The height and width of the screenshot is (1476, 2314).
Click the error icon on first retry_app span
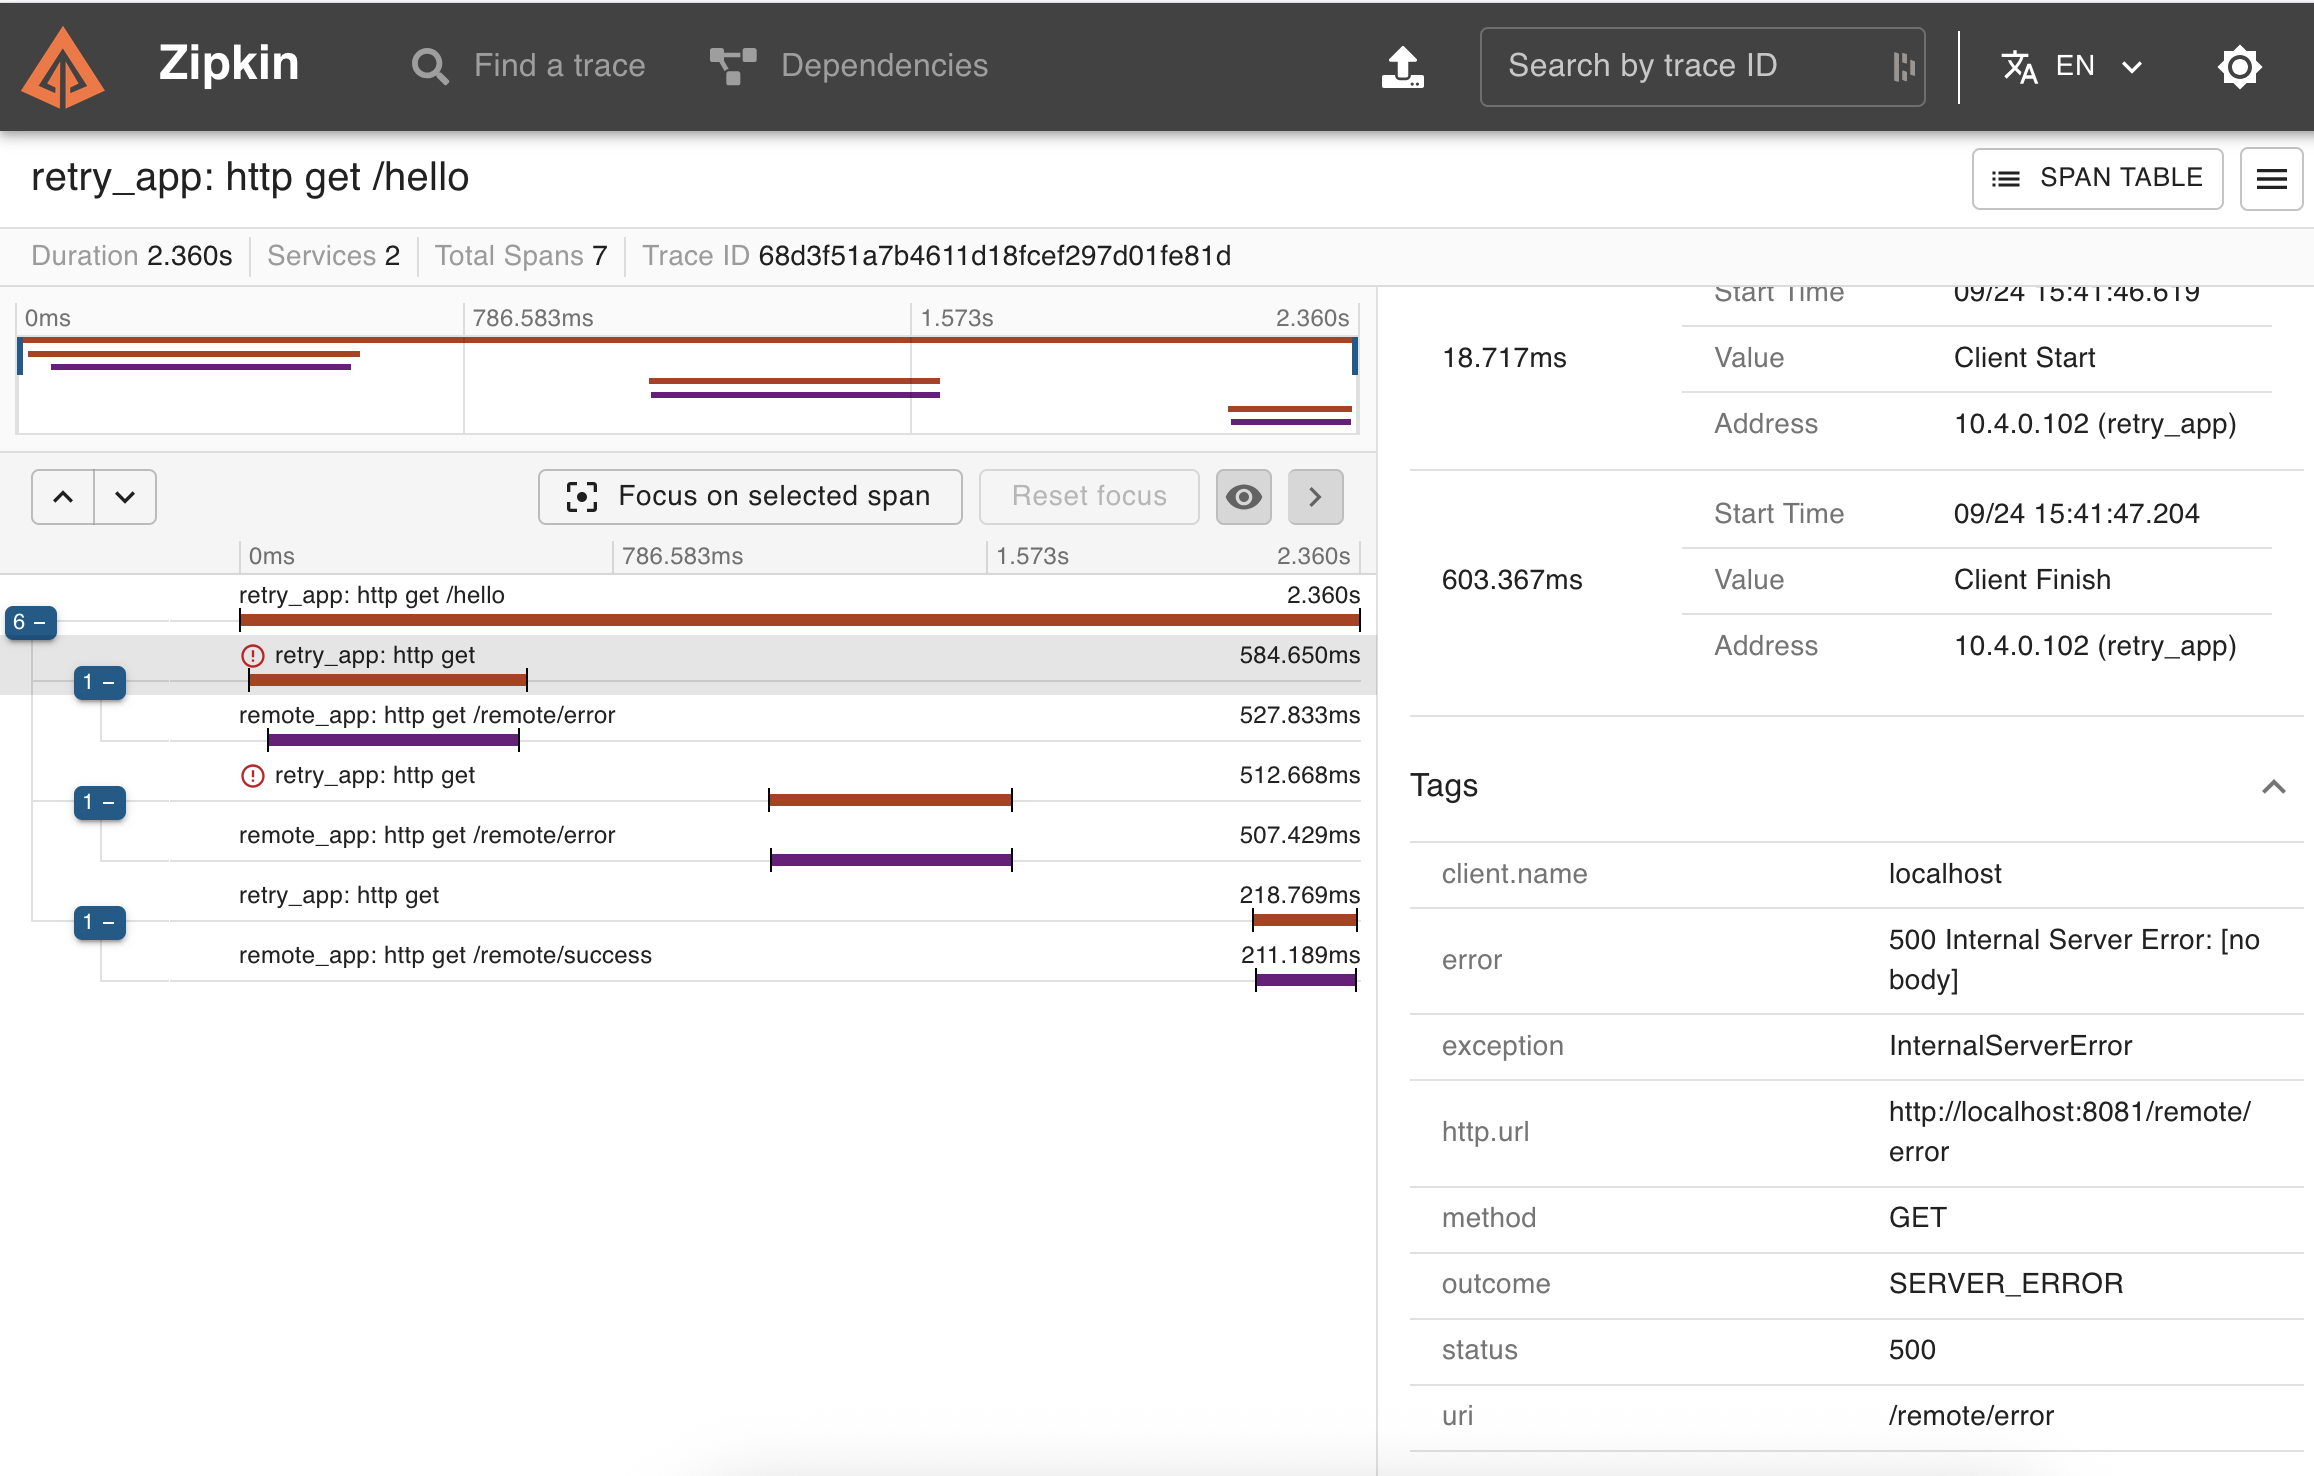coord(253,656)
